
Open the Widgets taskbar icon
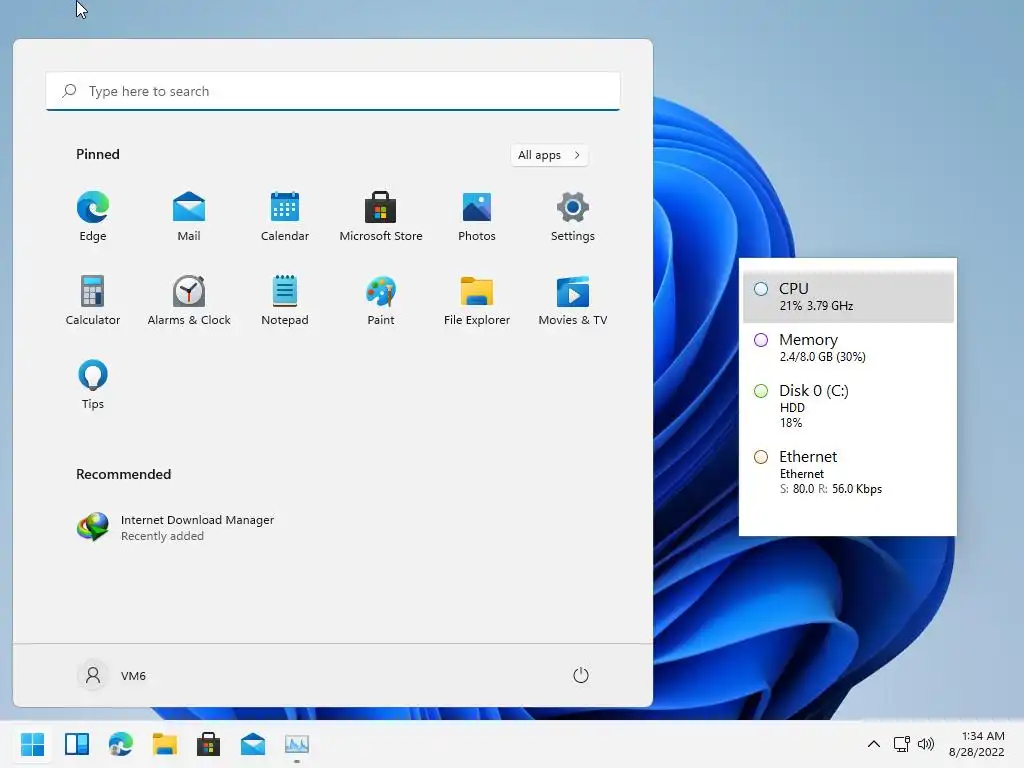[x=76, y=744]
